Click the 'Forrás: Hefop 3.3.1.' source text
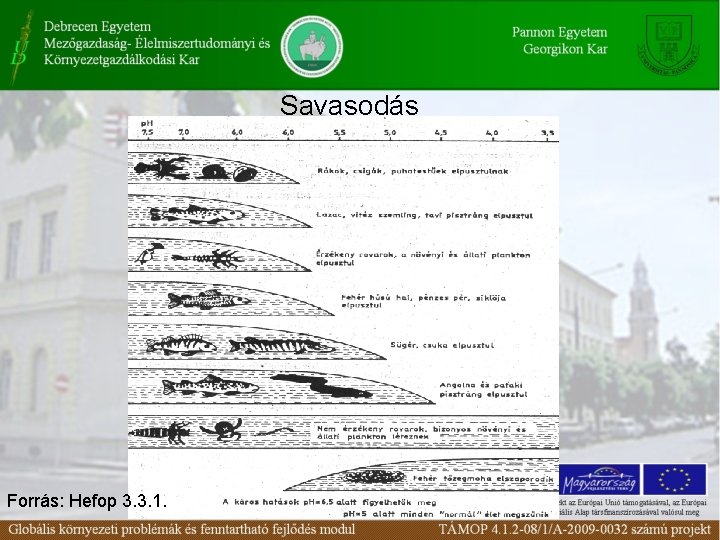This screenshot has height=540, width=720. click(87, 501)
